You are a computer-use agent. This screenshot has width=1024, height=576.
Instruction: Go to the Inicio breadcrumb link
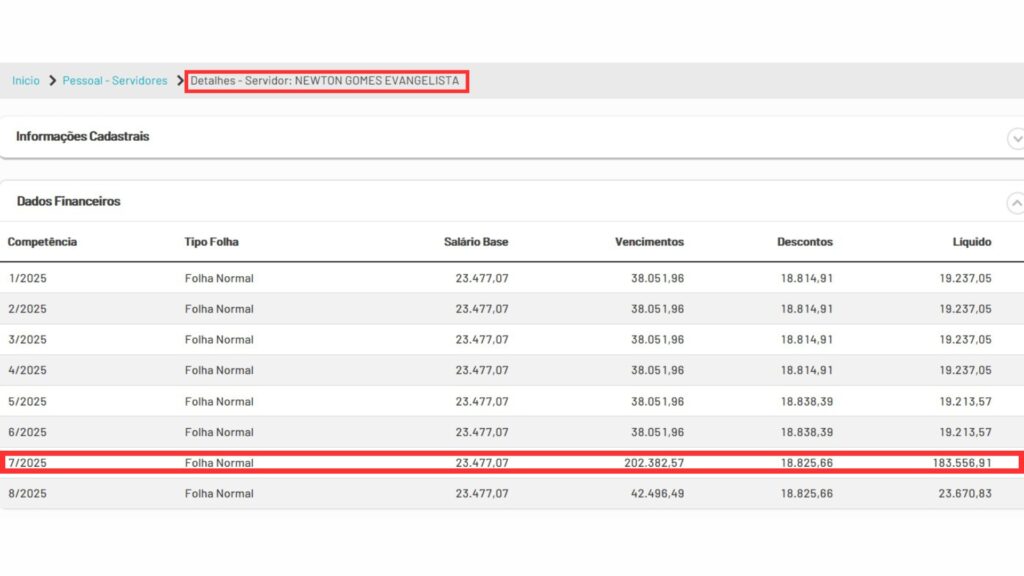click(x=26, y=81)
